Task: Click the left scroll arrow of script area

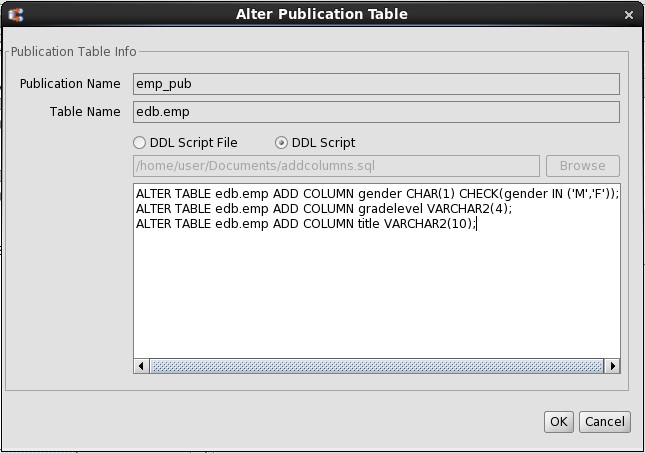Action: [142, 366]
